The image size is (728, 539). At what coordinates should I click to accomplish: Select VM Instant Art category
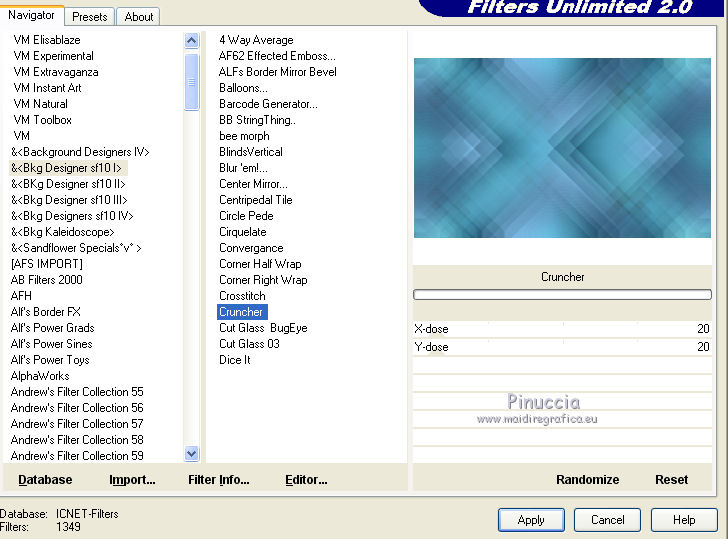[x=47, y=88]
